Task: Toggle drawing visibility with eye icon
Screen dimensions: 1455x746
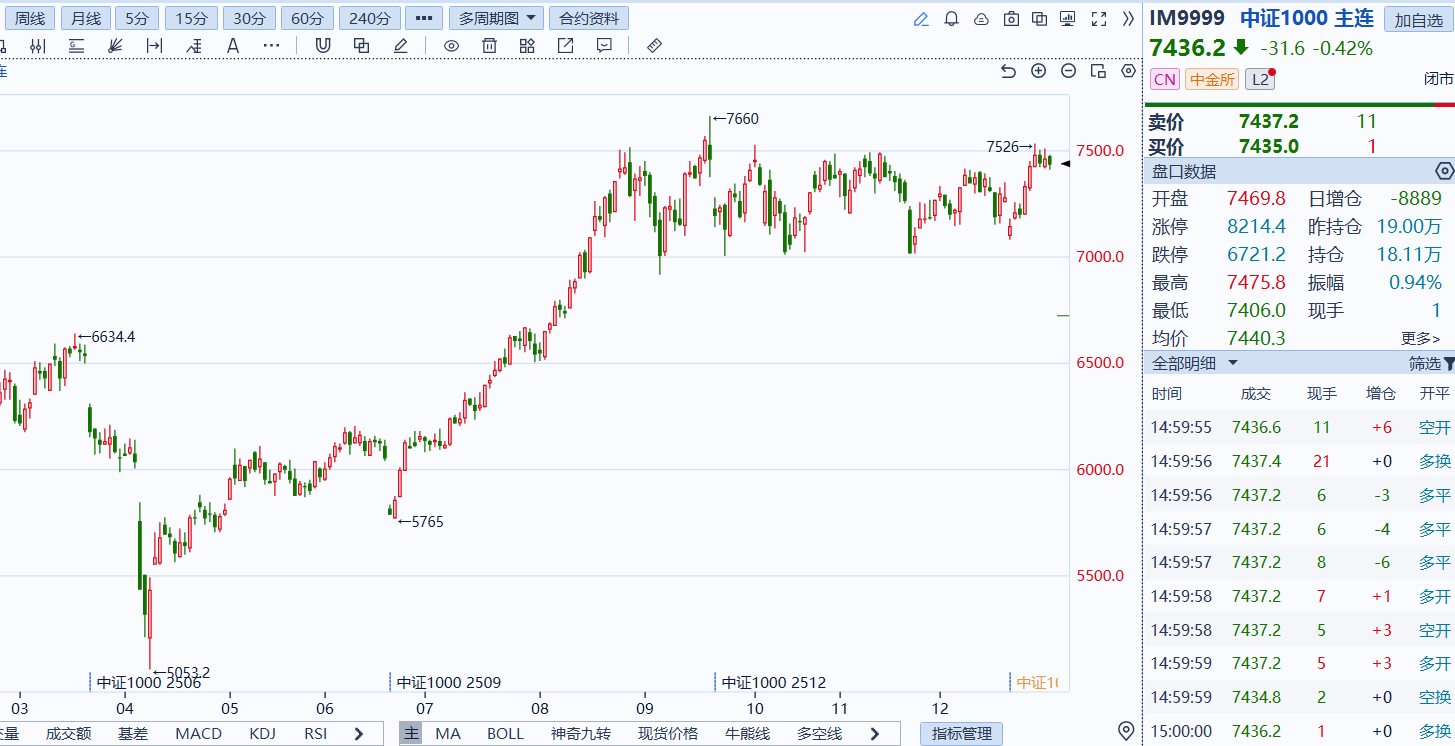Action: (451, 45)
